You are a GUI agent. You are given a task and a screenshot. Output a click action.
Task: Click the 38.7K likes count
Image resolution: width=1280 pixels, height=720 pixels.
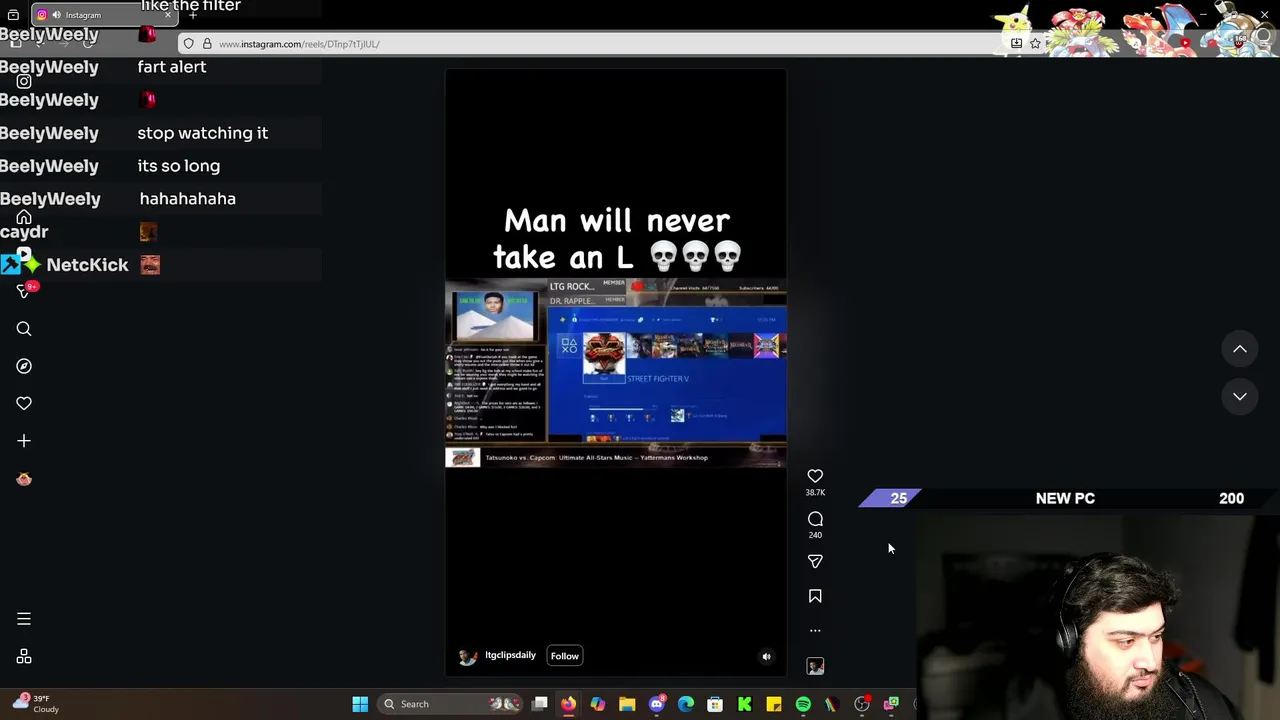click(x=815, y=493)
